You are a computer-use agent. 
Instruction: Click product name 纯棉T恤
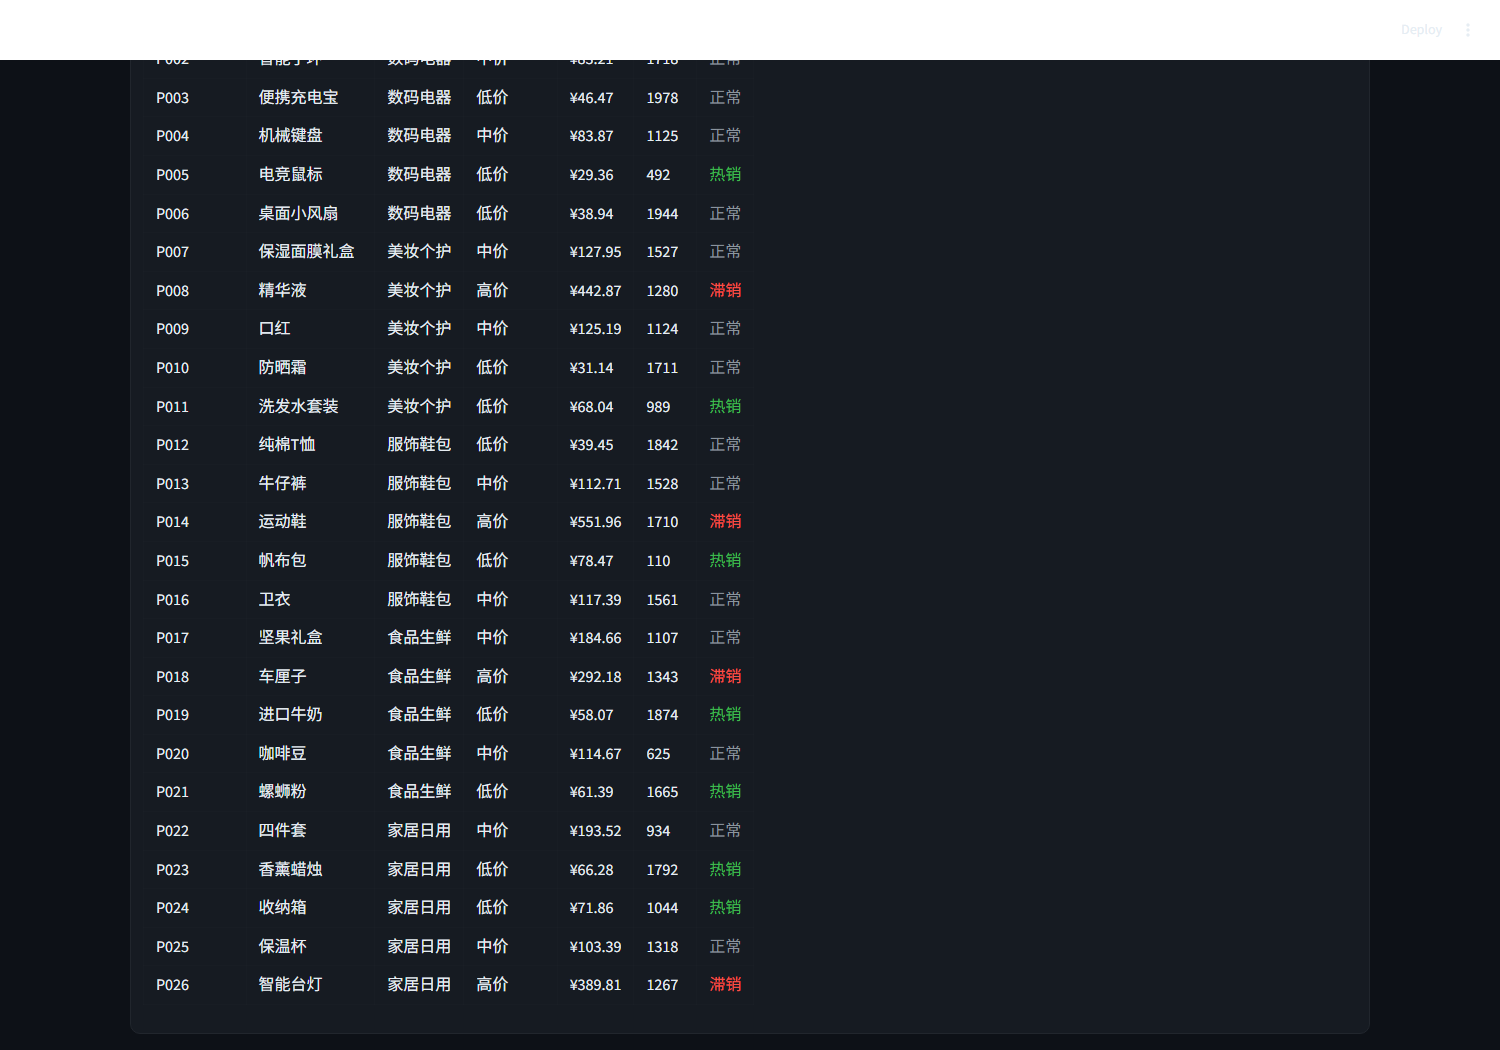[x=286, y=445]
